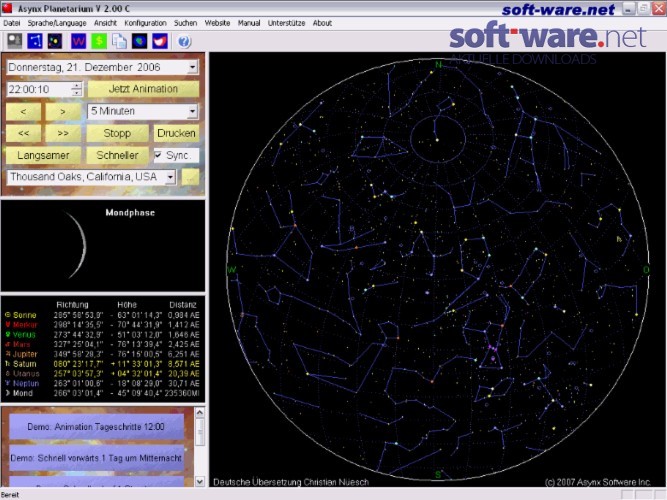The height and width of the screenshot is (500, 667).
Task: Click the fast forward >> button
Action: coord(63,133)
